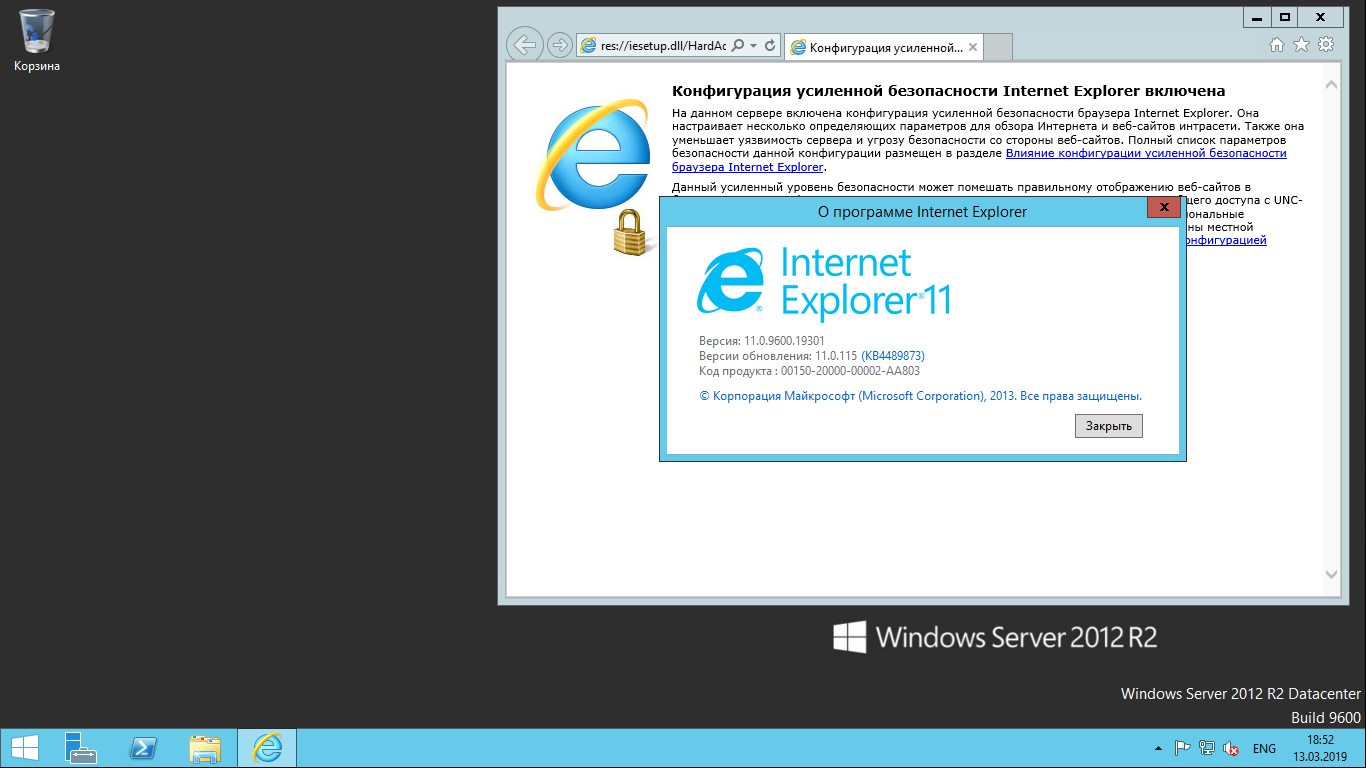1366x768 pixels.
Task: Open File Explorer from the taskbar
Action: point(206,748)
